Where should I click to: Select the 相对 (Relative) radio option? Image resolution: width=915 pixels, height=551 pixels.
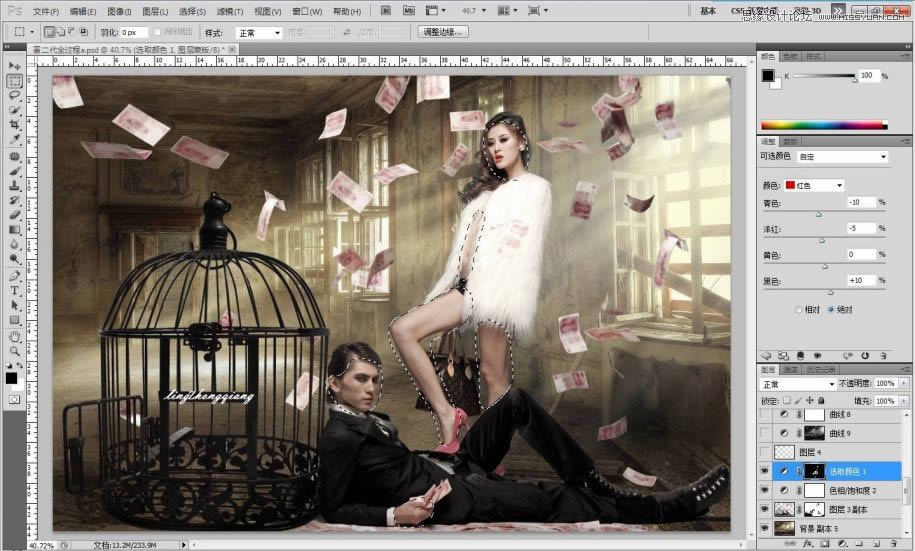coord(797,310)
